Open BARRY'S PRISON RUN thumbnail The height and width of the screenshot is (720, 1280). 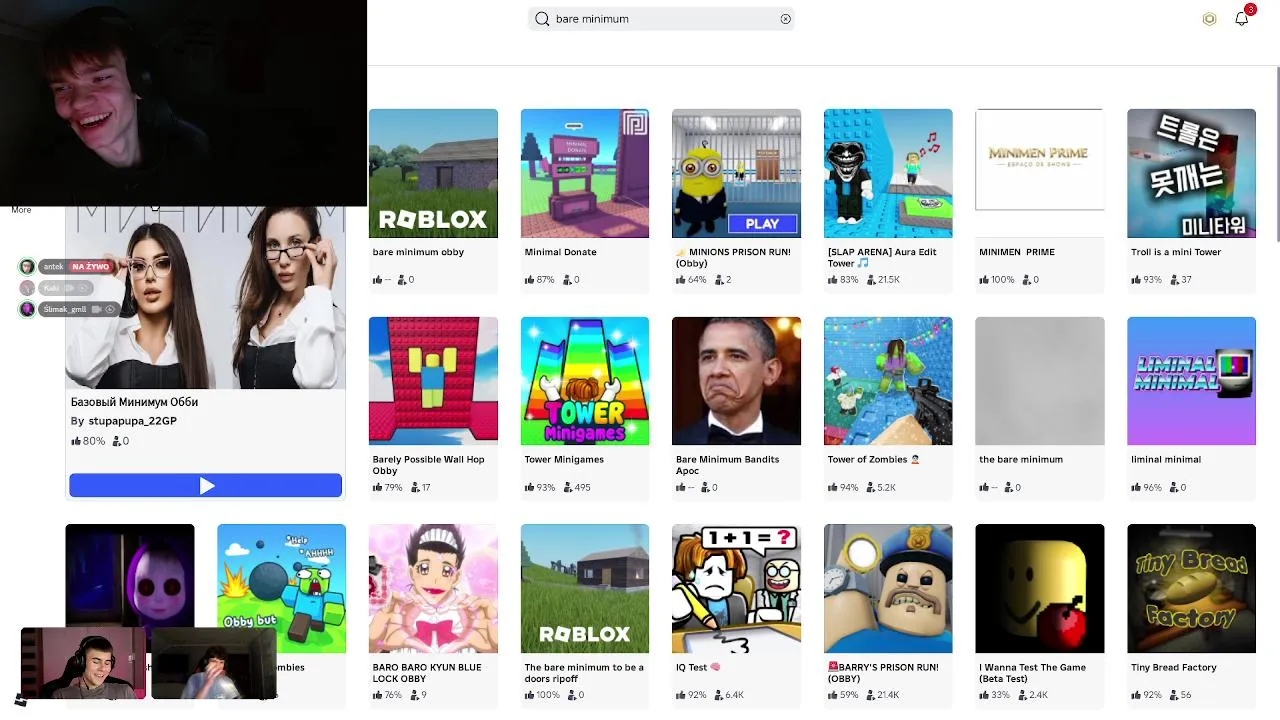tap(888, 588)
